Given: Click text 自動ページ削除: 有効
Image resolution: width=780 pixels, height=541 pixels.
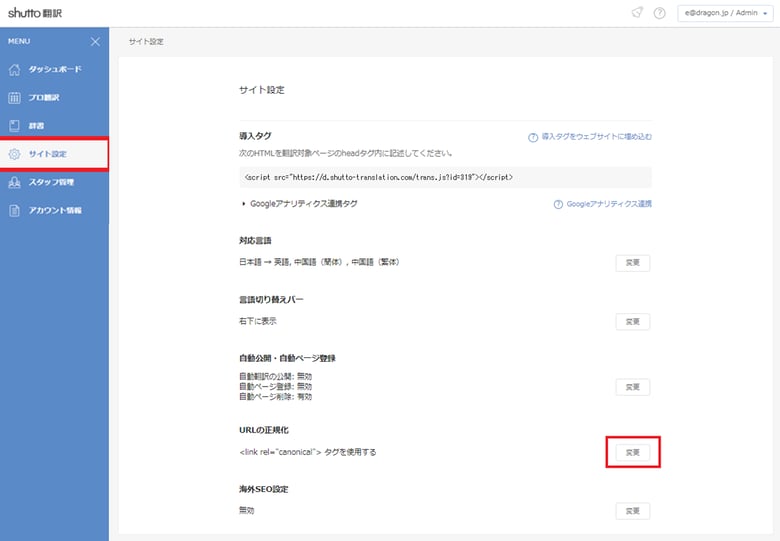Looking at the screenshot, I should pos(276,396).
